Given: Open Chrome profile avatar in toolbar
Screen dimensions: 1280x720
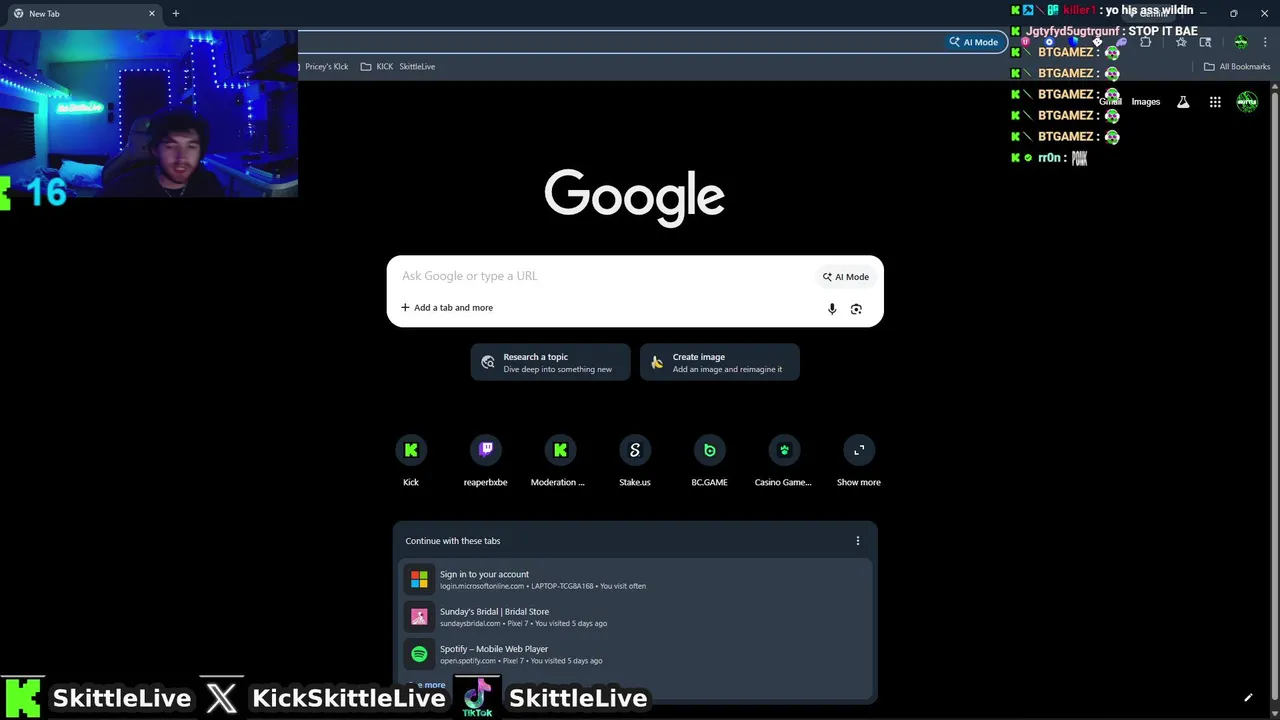Looking at the screenshot, I should tap(1241, 42).
